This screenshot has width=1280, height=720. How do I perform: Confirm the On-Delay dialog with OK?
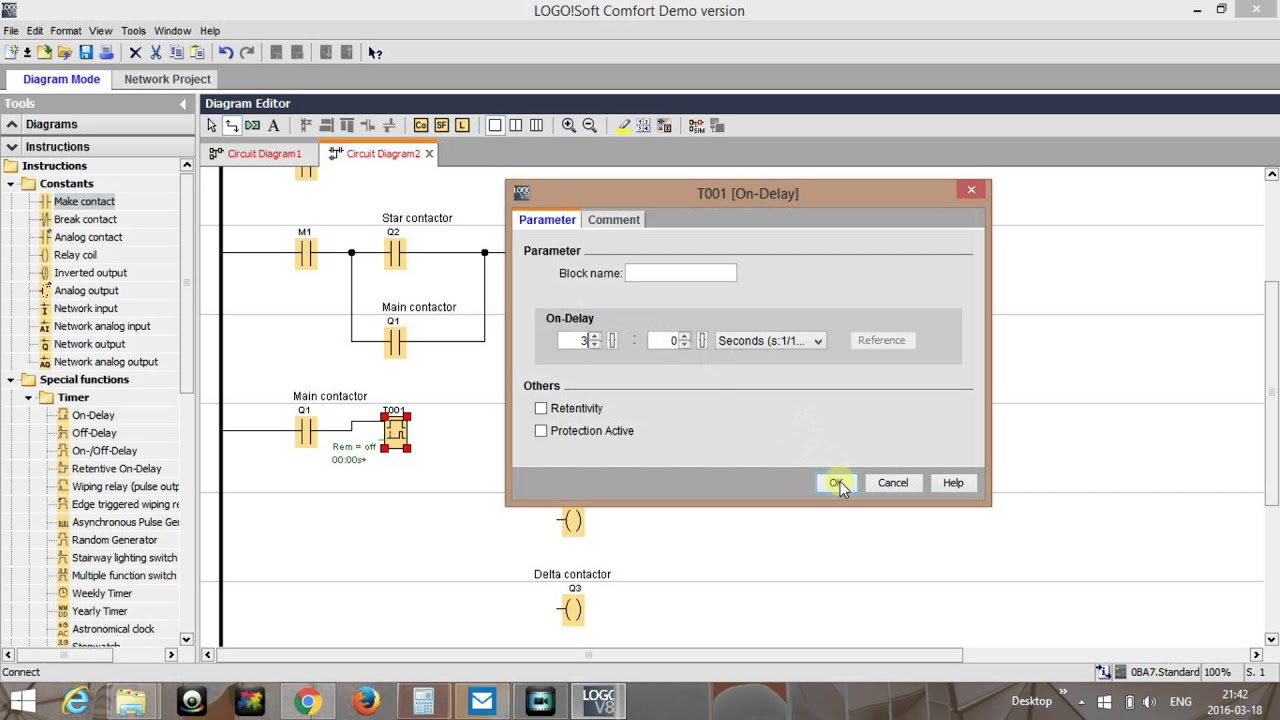tap(837, 483)
